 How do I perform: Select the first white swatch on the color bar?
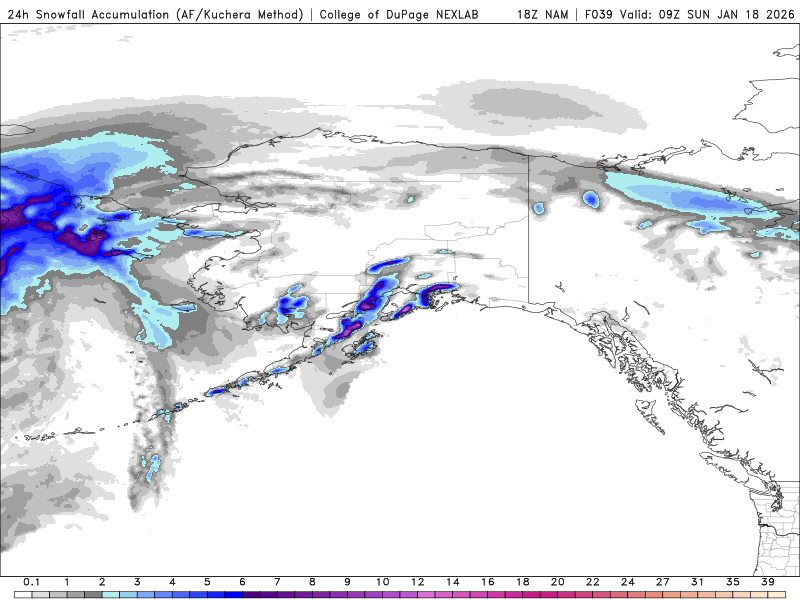(23, 595)
